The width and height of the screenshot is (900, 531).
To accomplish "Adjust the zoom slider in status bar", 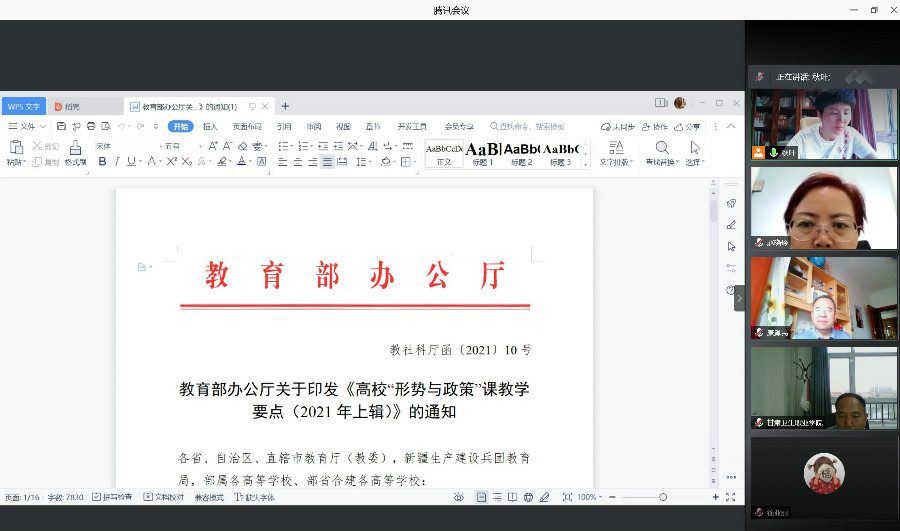I will click(x=662, y=497).
